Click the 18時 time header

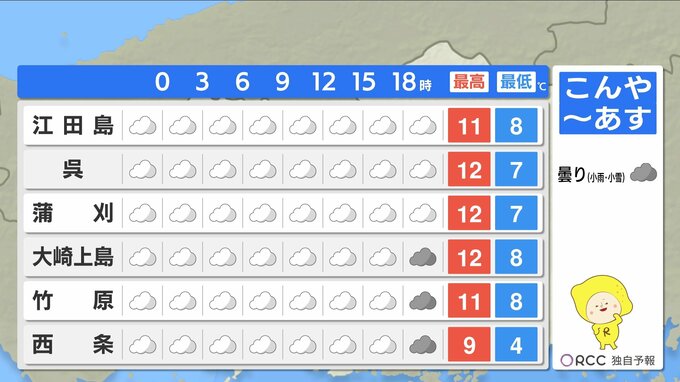point(412,82)
